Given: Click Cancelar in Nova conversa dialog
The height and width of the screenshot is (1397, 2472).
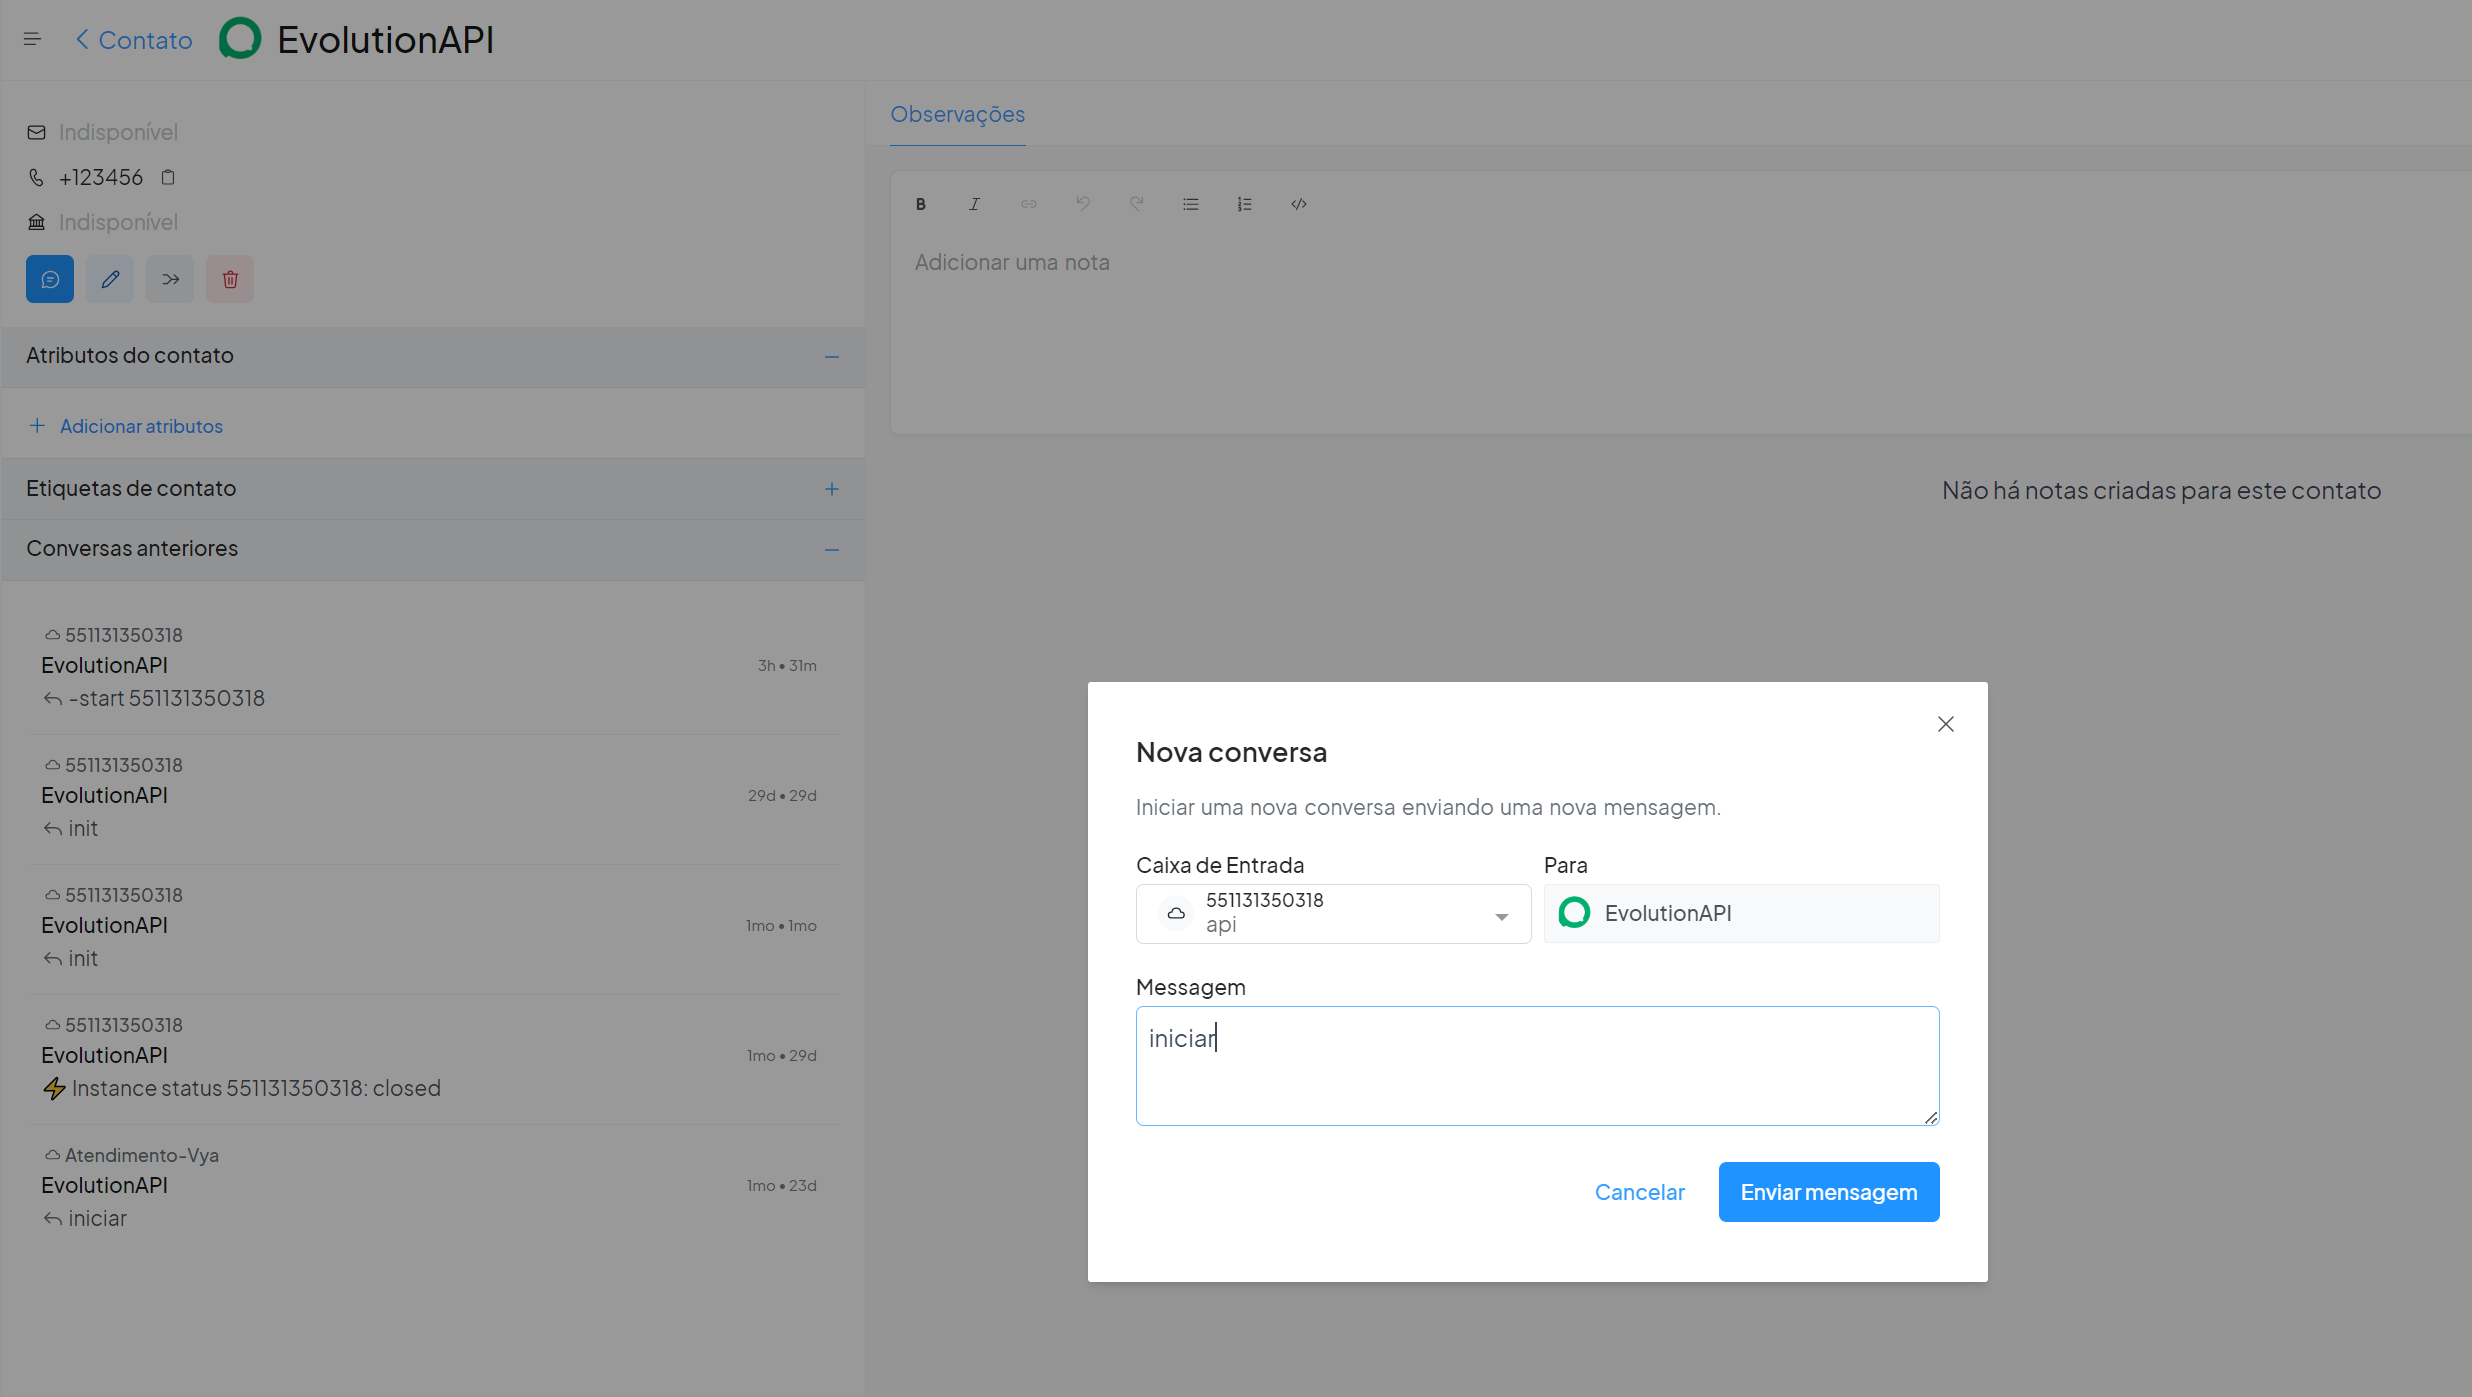Looking at the screenshot, I should pos(1639,1192).
